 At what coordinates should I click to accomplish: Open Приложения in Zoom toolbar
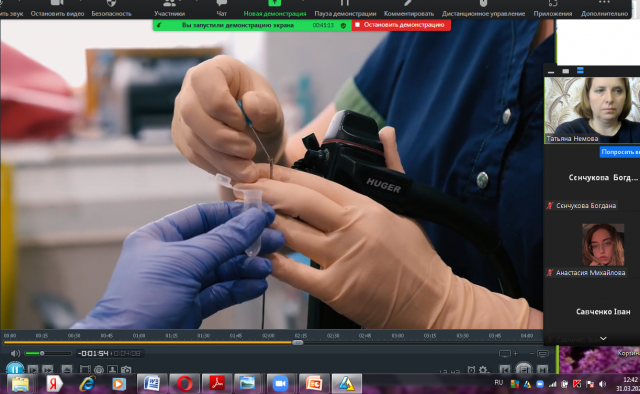tap(553, 9)
